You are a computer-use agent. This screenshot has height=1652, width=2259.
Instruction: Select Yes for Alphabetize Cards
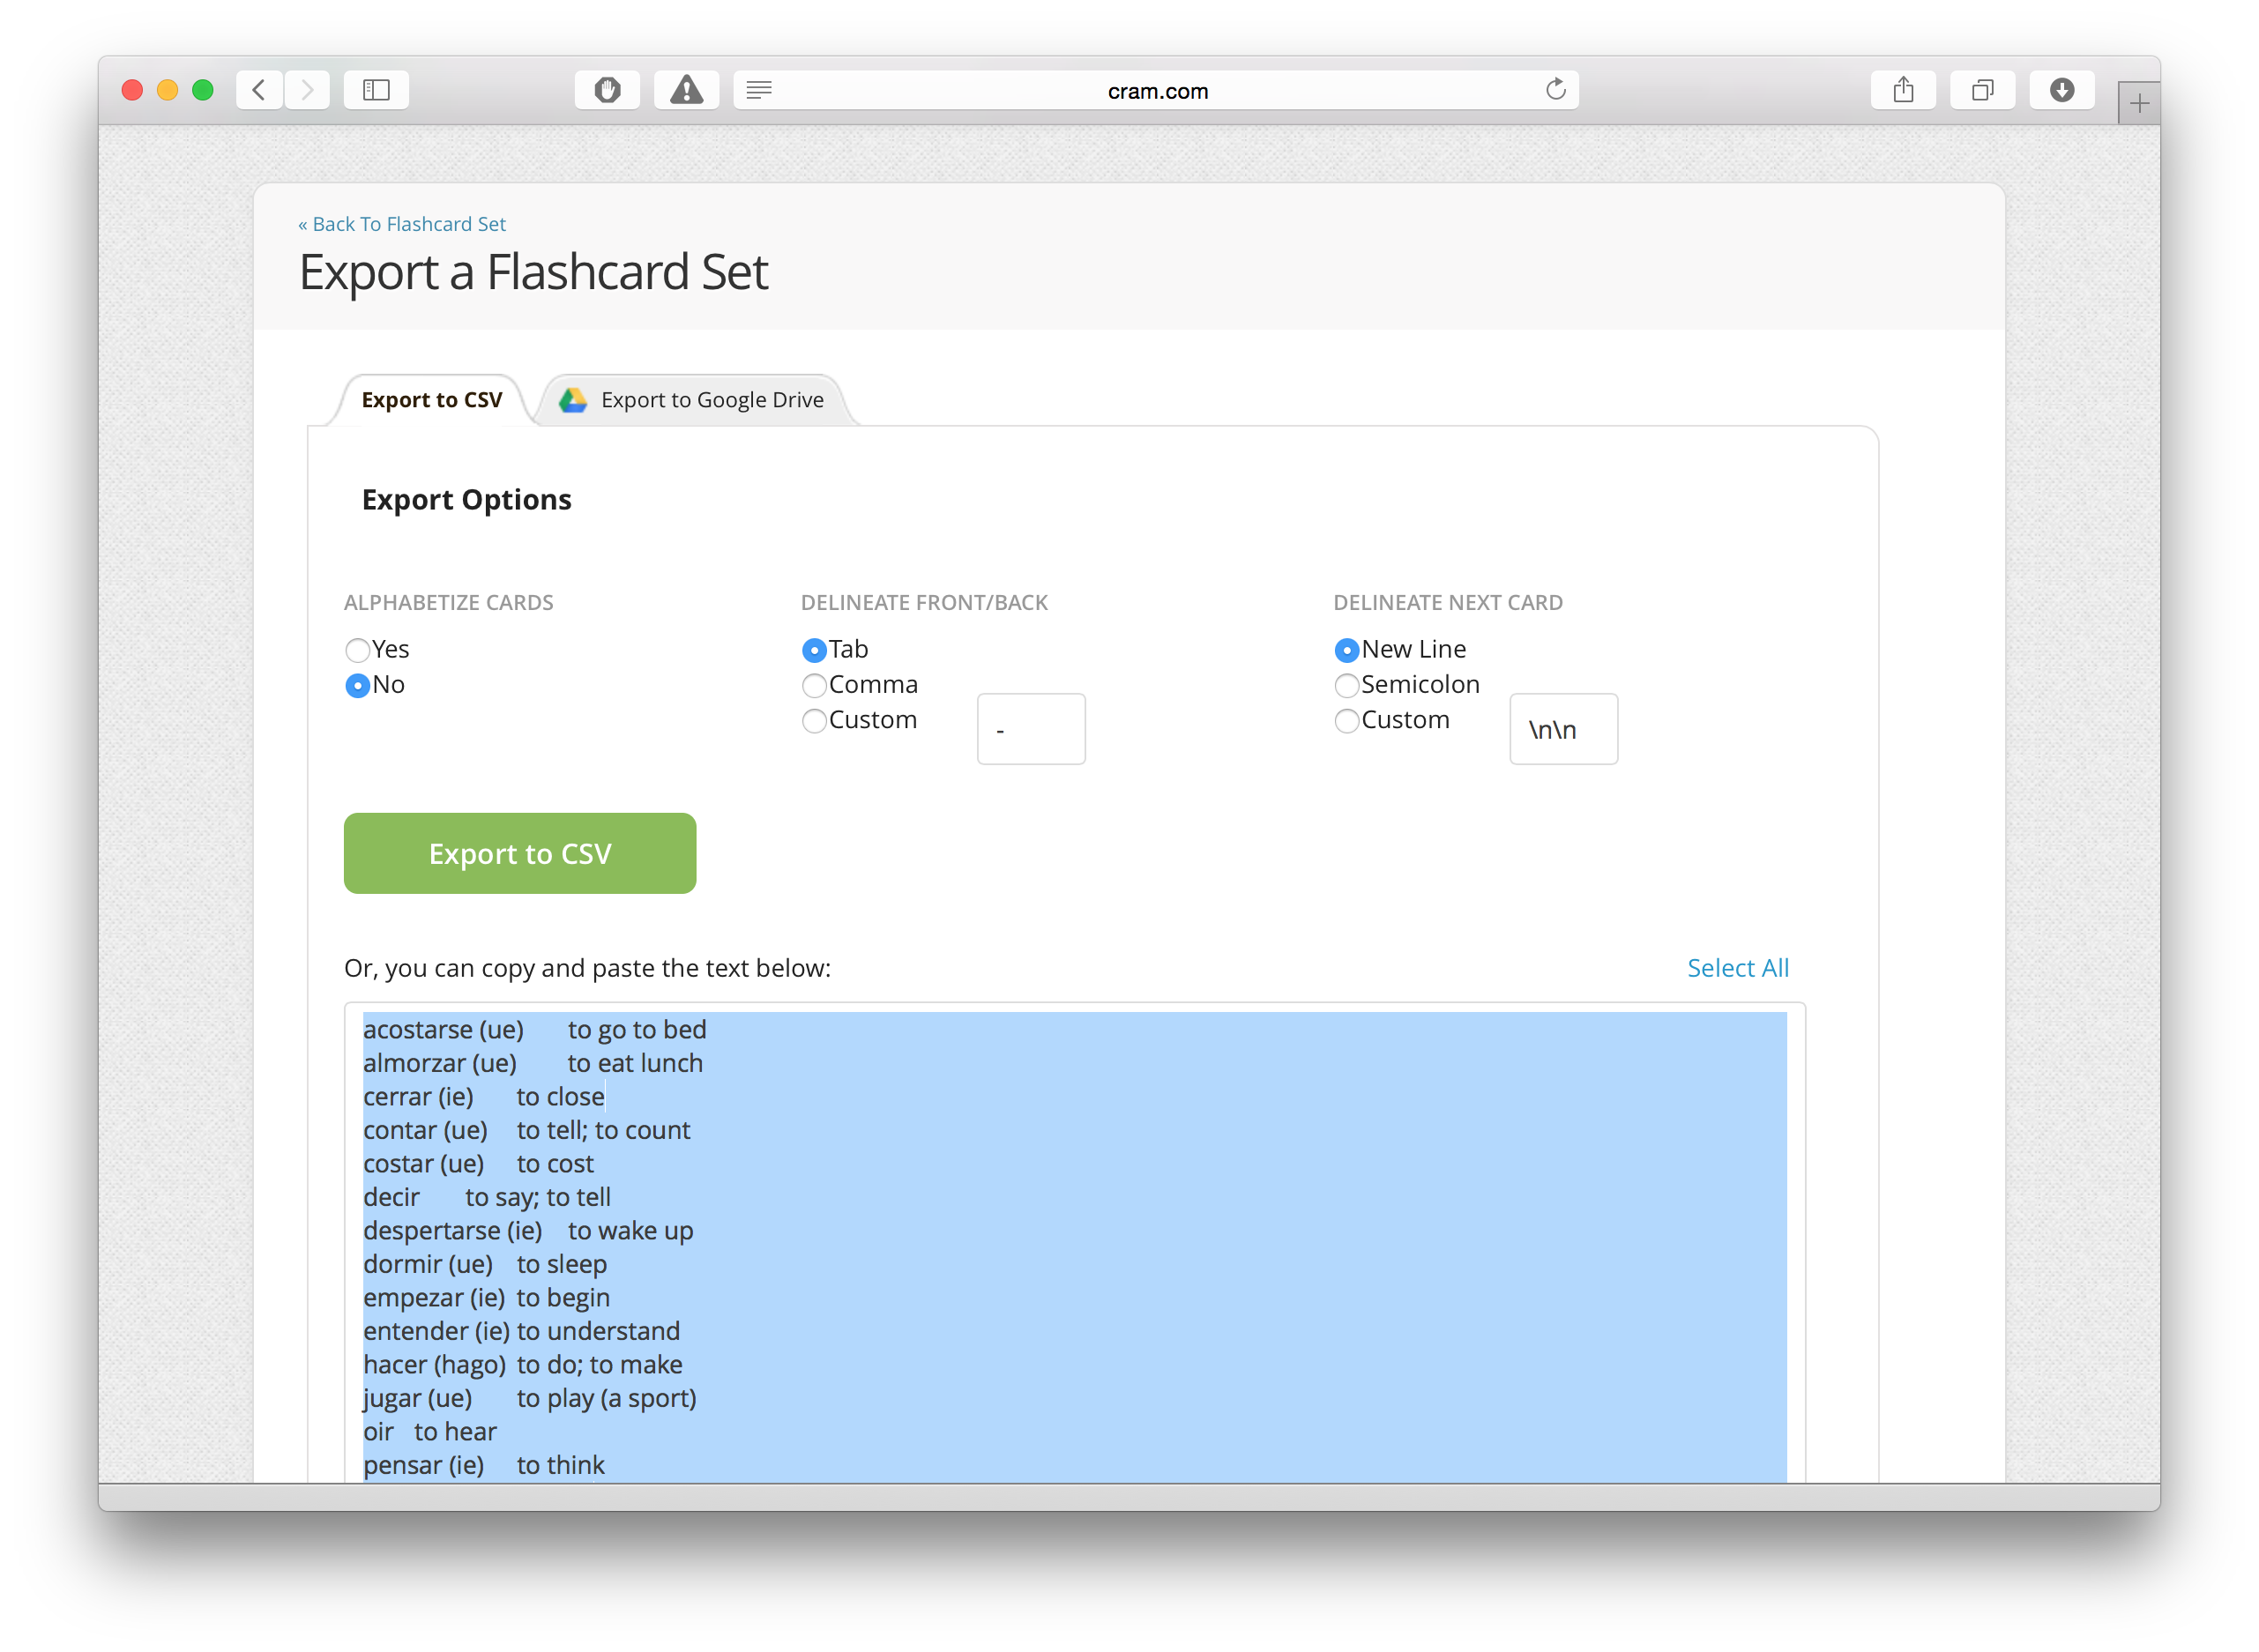(x=357, y=650)
